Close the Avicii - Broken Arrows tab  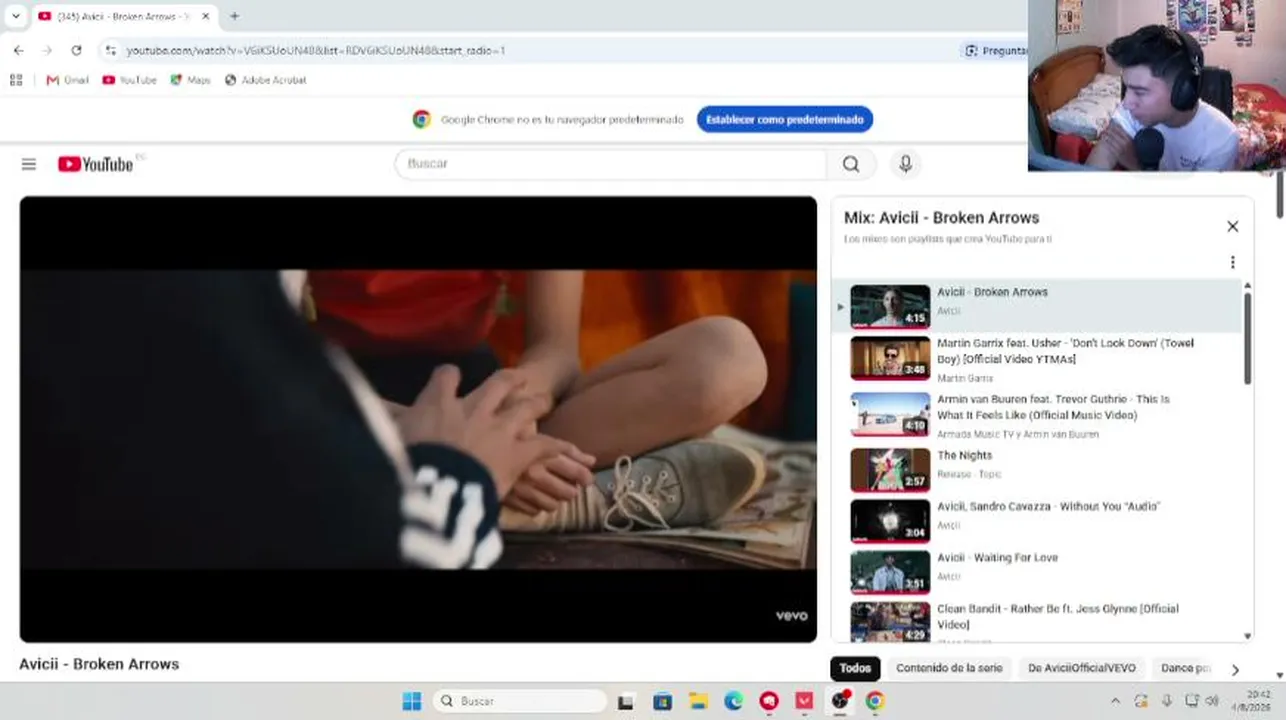(206, 16)
